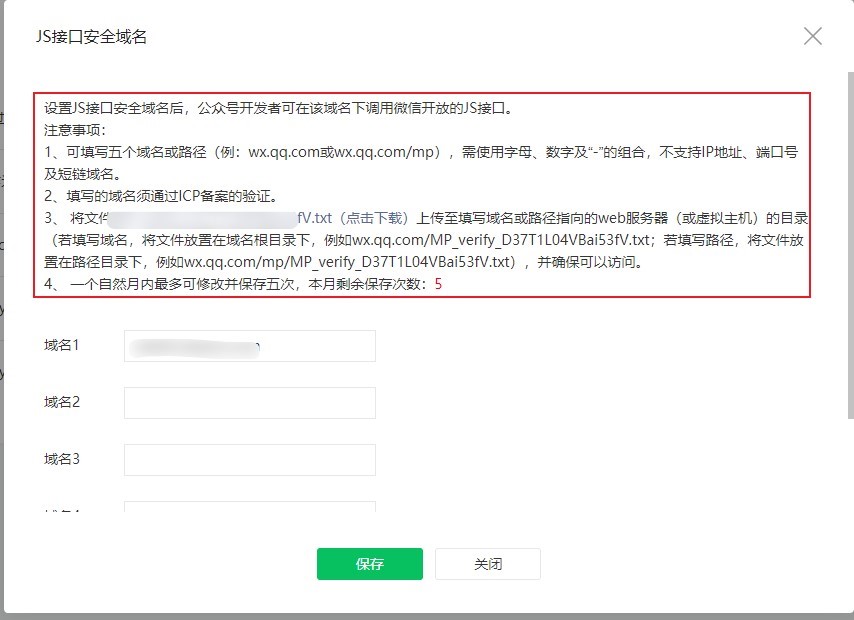The image size is (854, 620).
Task: Click the dialog's vertical scrollbar
Action: click(851, 245)
